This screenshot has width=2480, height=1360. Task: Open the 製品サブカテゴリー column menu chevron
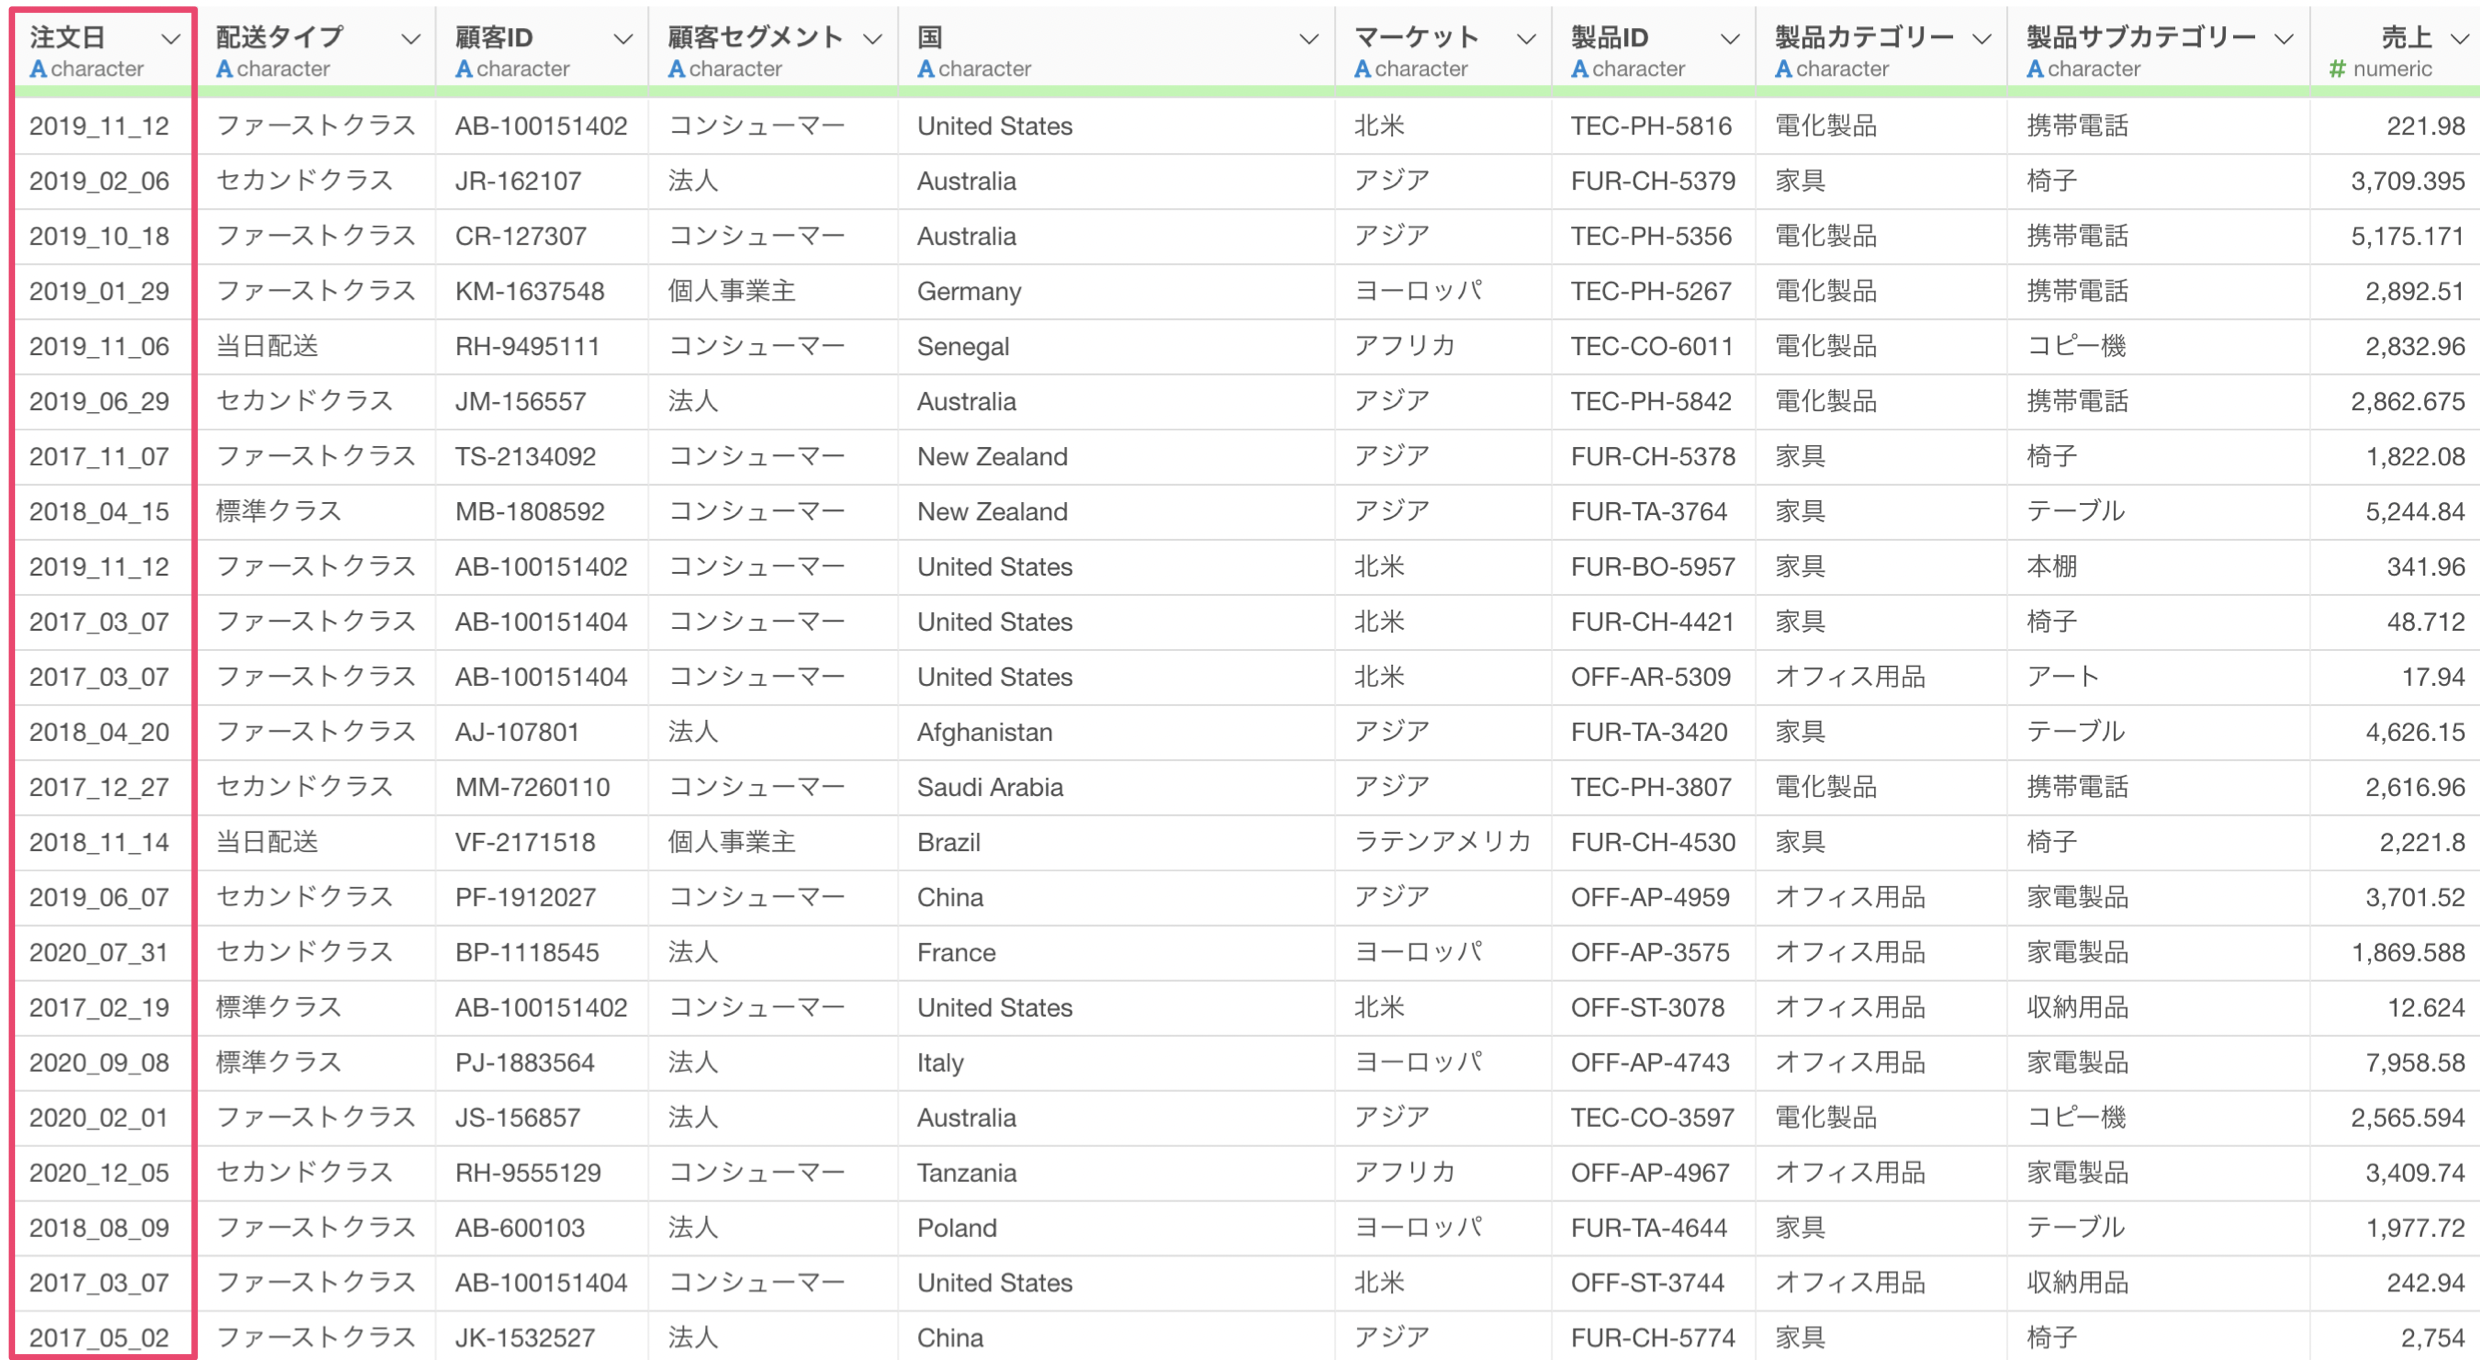(2284, 39)
